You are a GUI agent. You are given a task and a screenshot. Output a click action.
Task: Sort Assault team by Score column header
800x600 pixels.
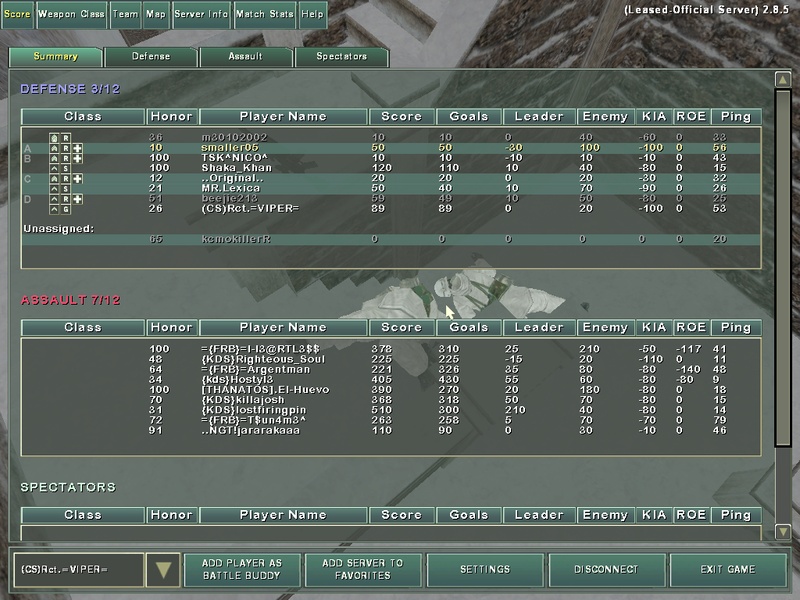401,327
